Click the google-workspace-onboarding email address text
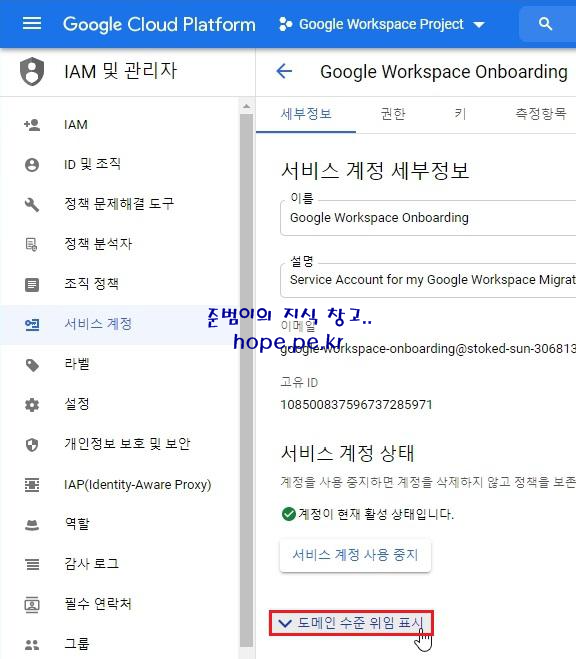The width and height of the screenshot is (576, 659). pos(428,349)
